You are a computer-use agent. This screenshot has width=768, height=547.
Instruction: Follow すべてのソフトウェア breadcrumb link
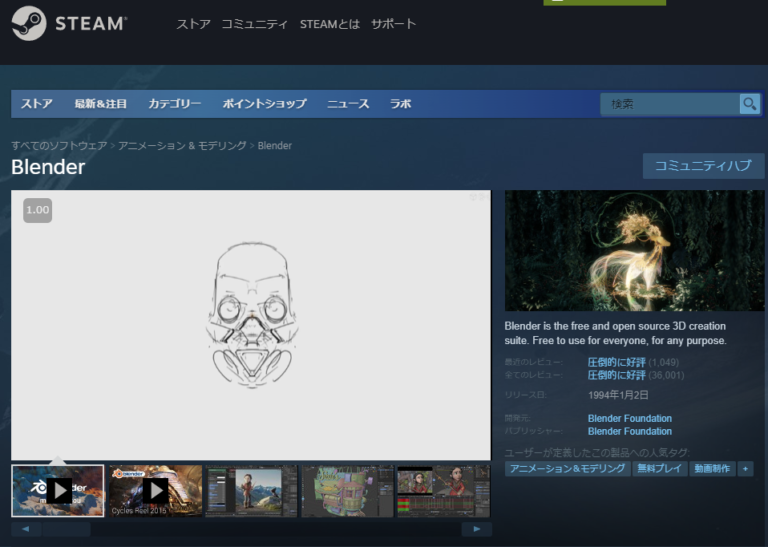pos(59,145)
